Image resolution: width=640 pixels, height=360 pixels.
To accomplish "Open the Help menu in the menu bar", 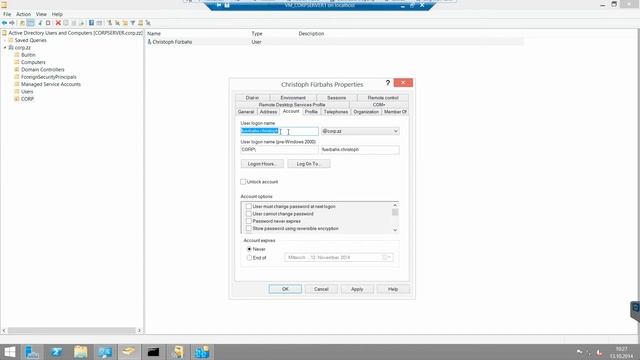I will pos(57,14).
